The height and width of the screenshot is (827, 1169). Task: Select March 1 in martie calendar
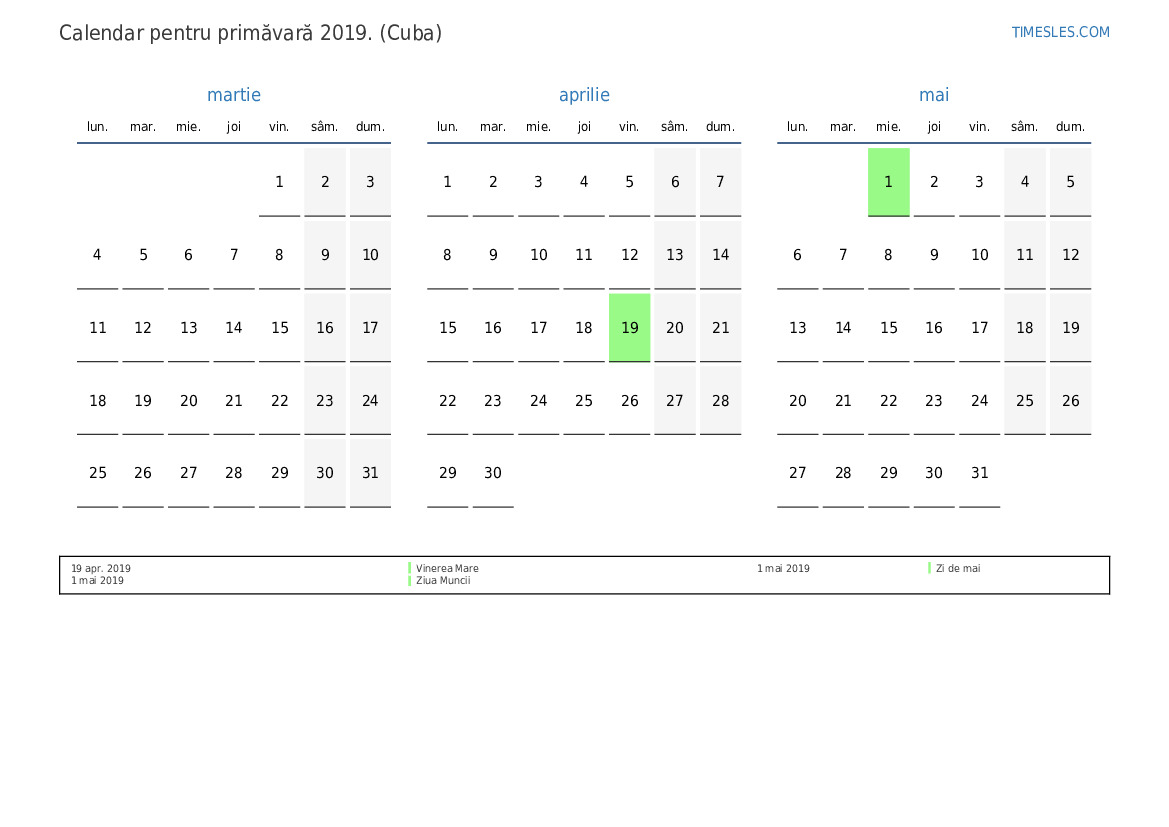coord(279,182)
